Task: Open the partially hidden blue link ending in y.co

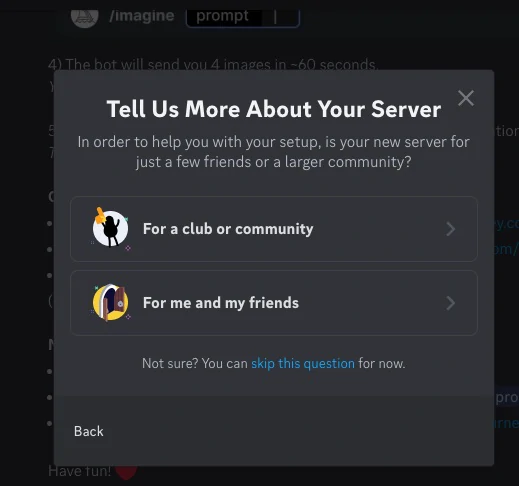Action: (x=506, y=223)
